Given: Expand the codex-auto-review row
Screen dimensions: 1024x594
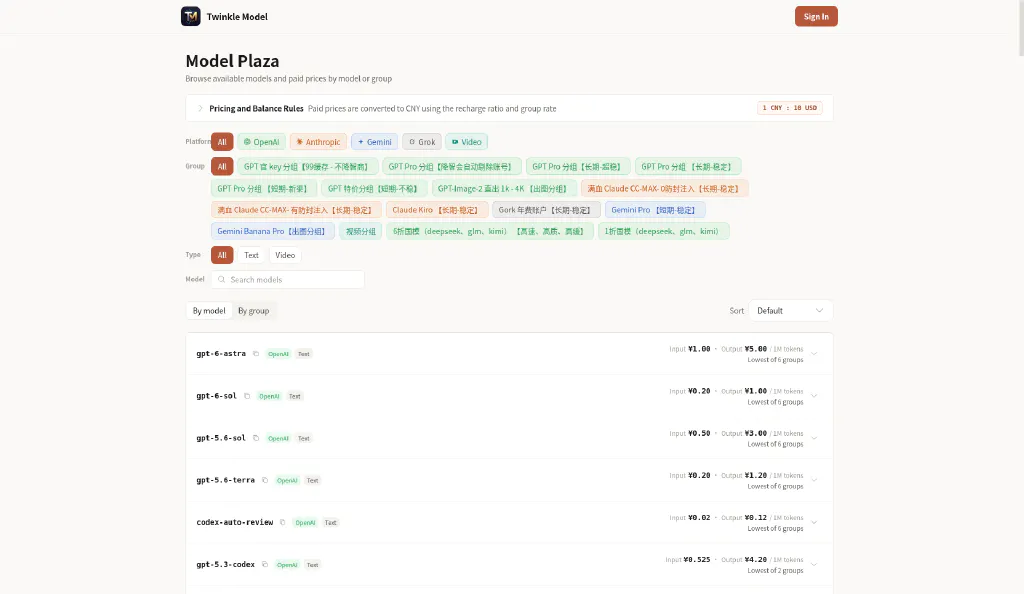Looking at the screenshot, I should (x=814, y=522).
